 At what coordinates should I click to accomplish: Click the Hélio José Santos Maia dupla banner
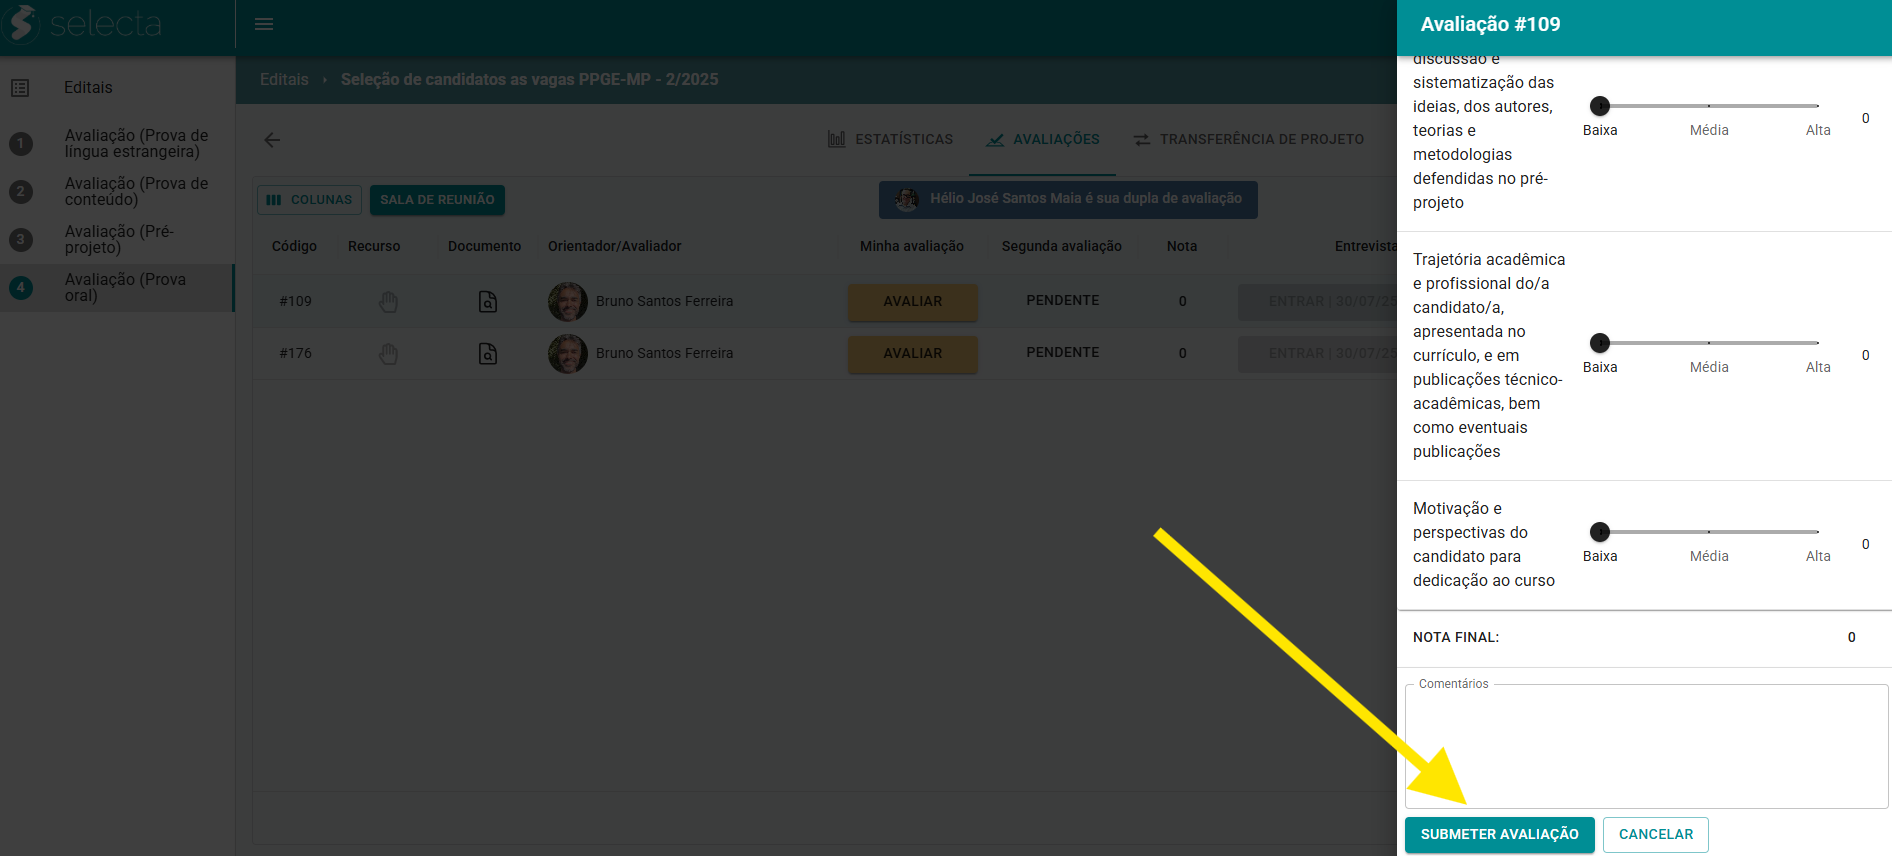point(1068,199)
